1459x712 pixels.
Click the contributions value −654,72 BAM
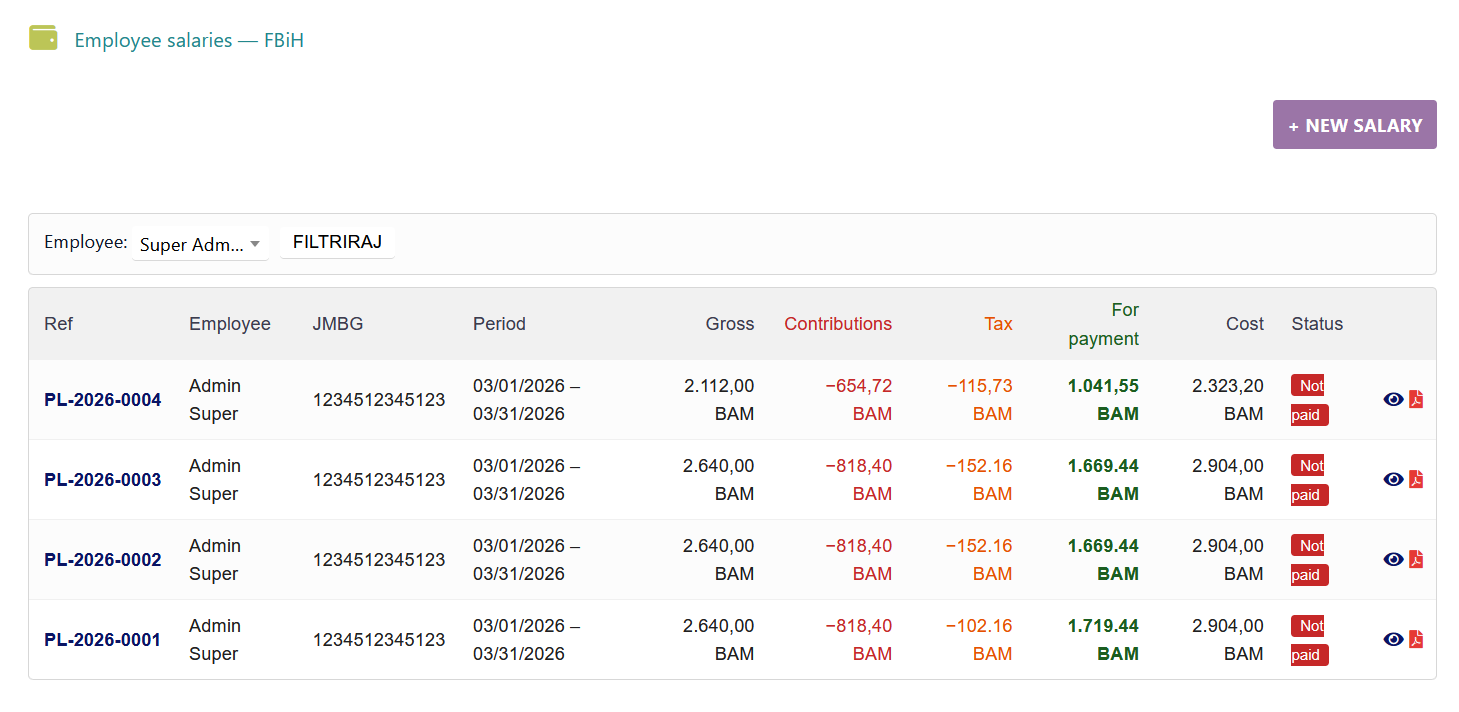[x=859, y=400]
